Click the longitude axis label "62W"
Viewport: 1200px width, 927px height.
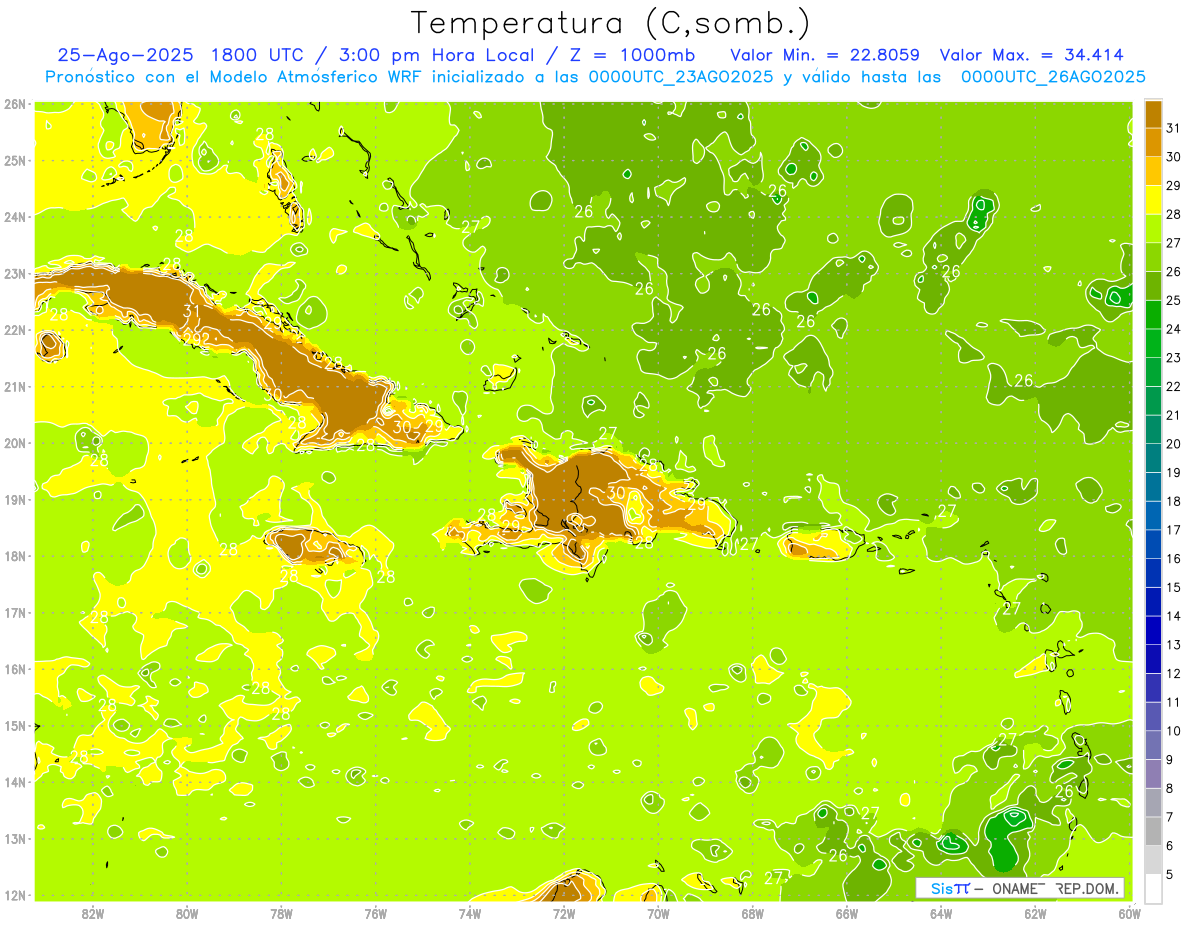tap(1036, 913)
